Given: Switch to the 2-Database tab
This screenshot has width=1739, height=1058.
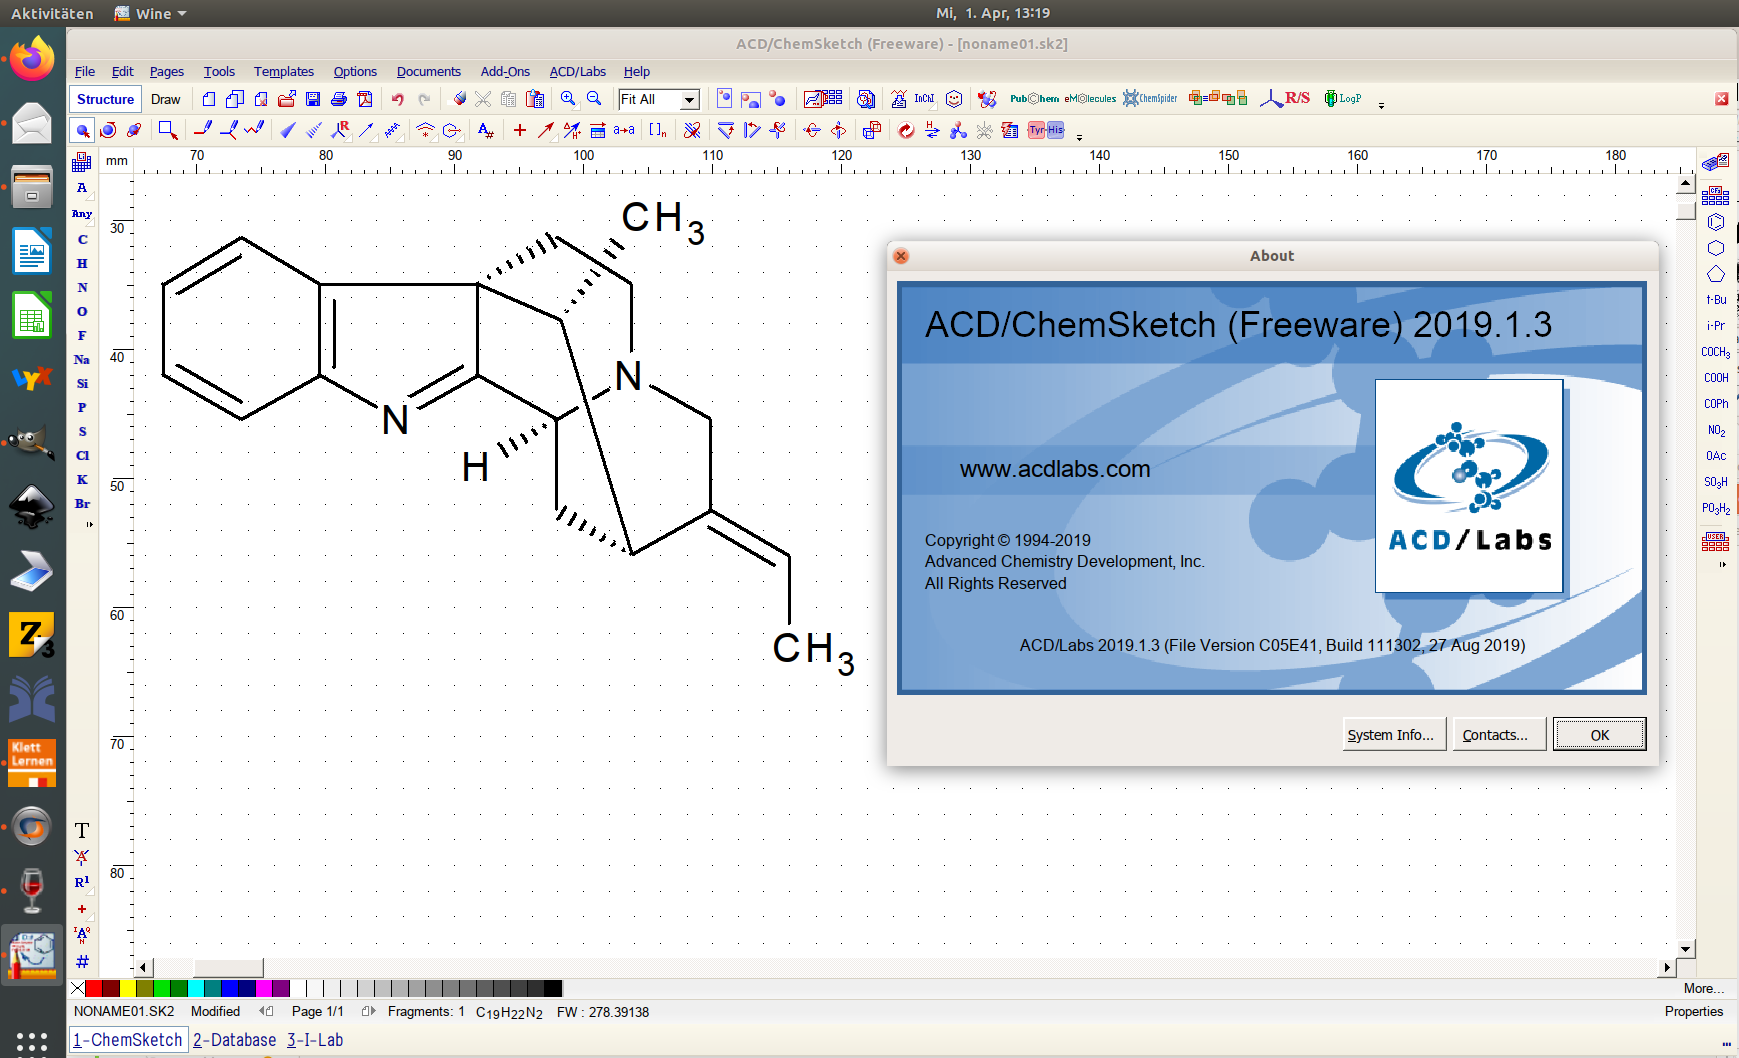Looking at the screenshot, I should pyautogui.click(x=234, y=1040).
